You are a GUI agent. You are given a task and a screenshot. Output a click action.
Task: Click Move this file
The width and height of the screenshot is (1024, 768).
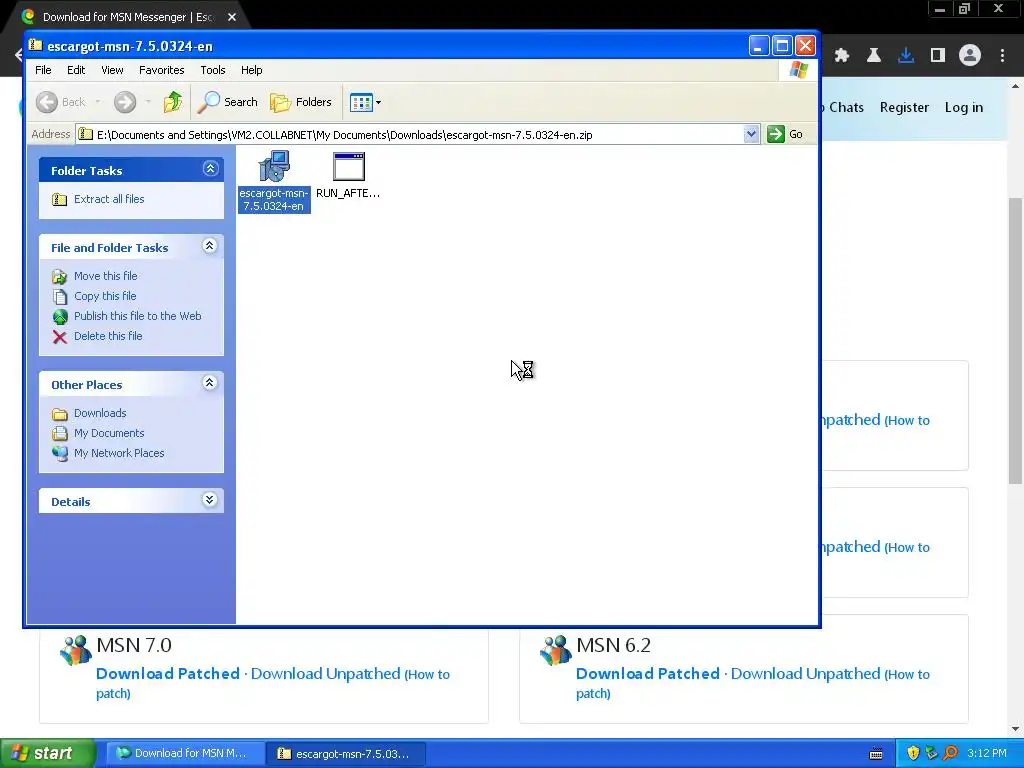(x=105, y=276)
